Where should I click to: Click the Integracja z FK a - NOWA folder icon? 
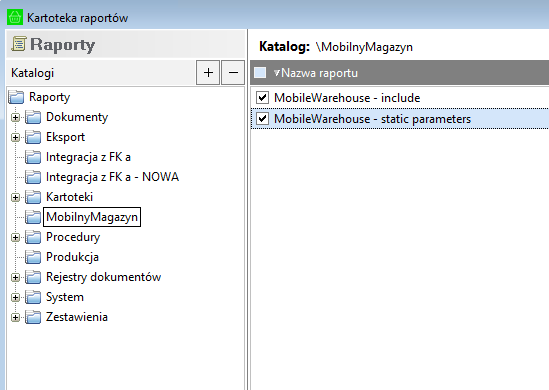(33, 177)
